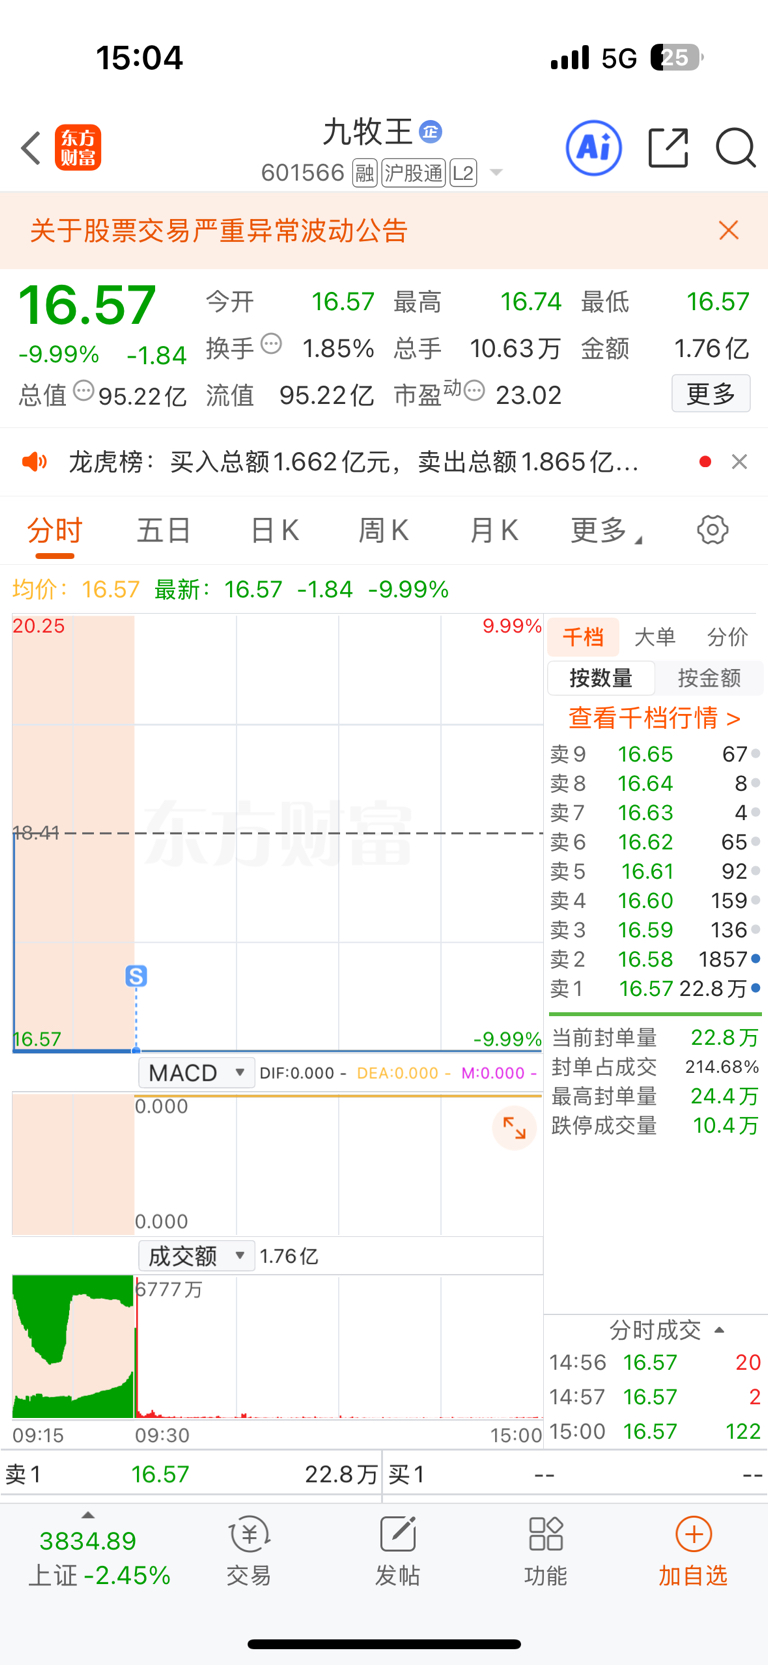This screenshot has height=1665, width=769.
Task: Tap the 总值 info bubble icon
Action: [83, 391]
